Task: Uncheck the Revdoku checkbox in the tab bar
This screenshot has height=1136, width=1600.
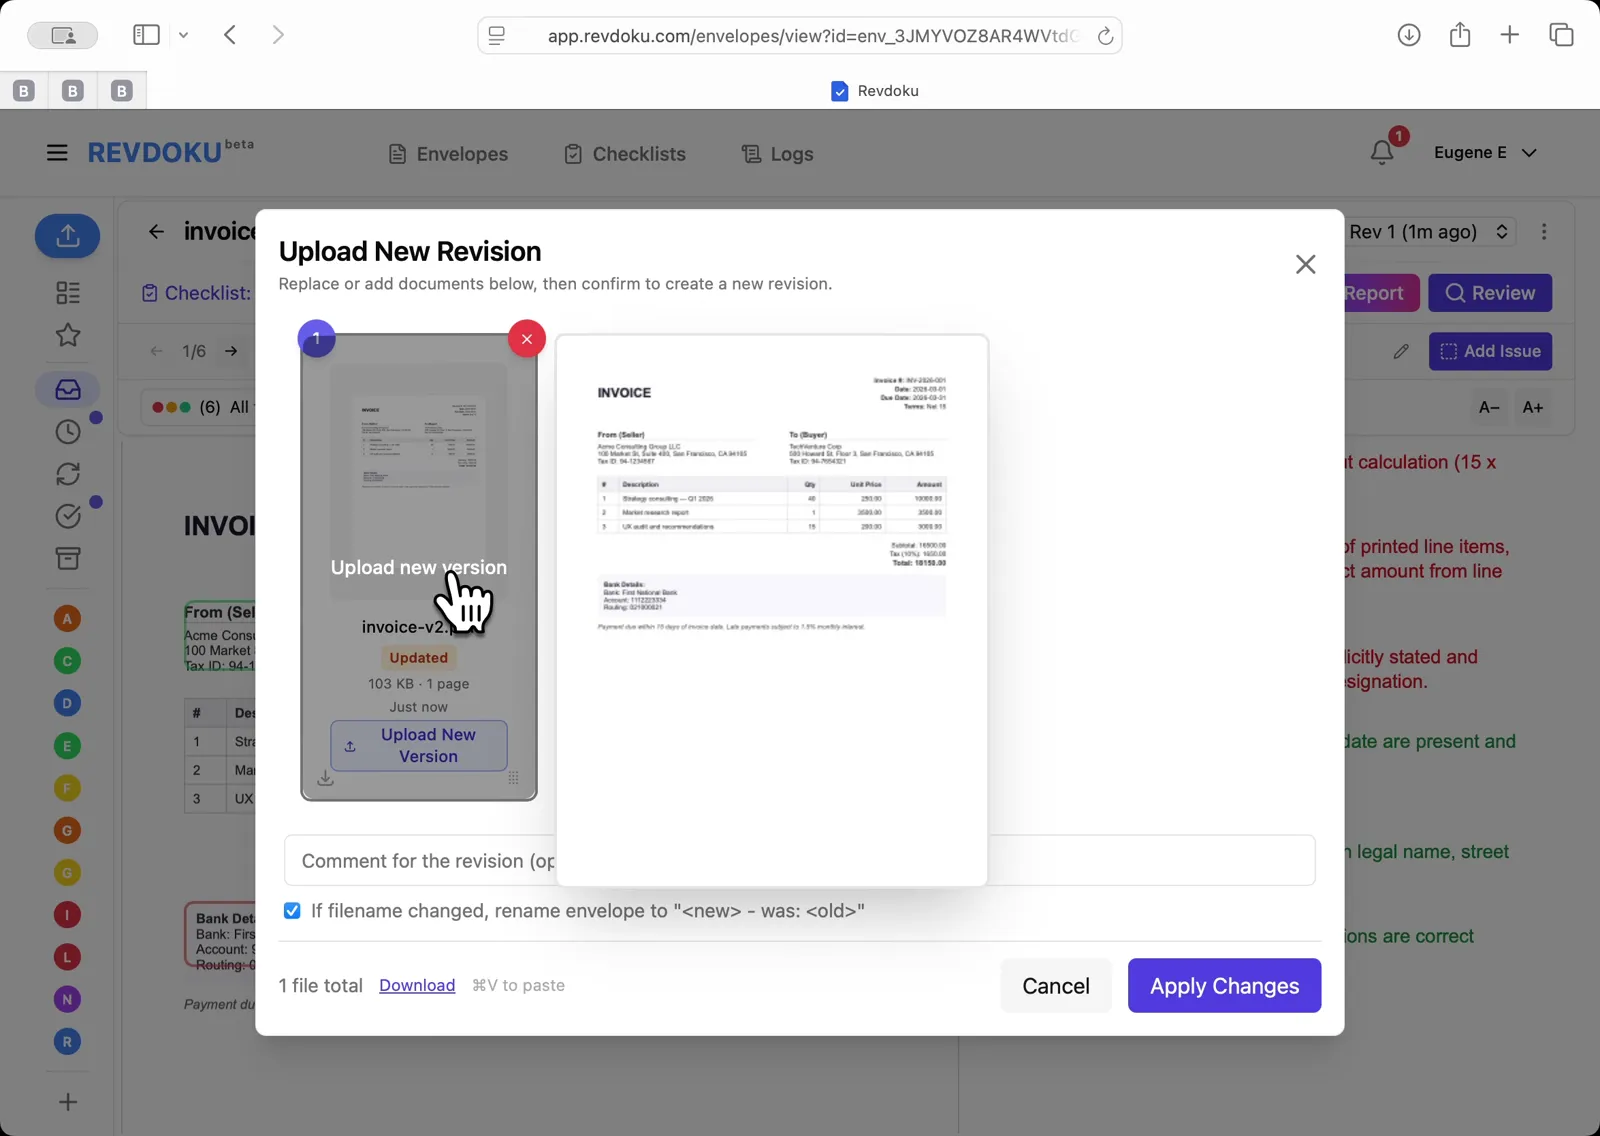Action: pyautogui.click(x=839, y=90)
